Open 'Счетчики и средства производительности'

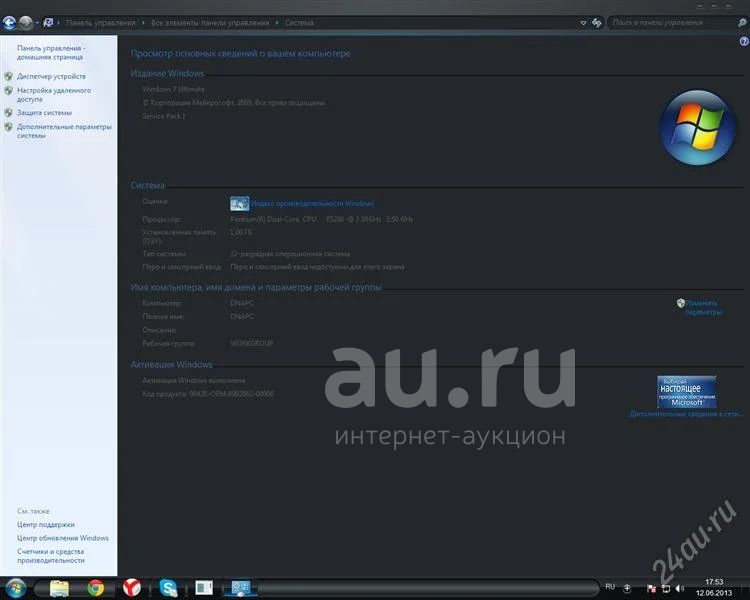[51, 556]
